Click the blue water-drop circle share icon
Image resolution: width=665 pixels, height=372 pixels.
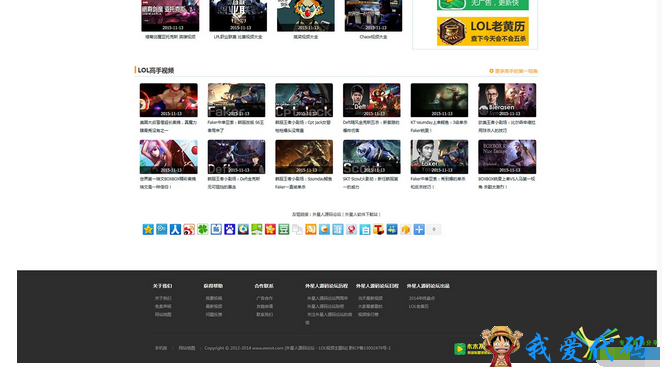(243, 230)
